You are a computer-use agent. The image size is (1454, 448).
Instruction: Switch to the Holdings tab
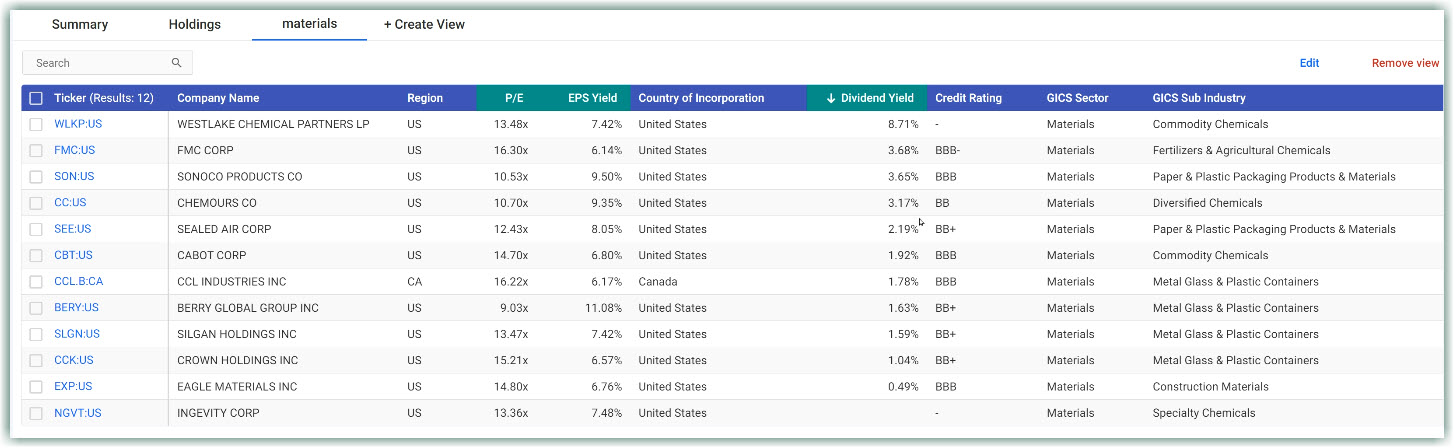tap(195, 24)
